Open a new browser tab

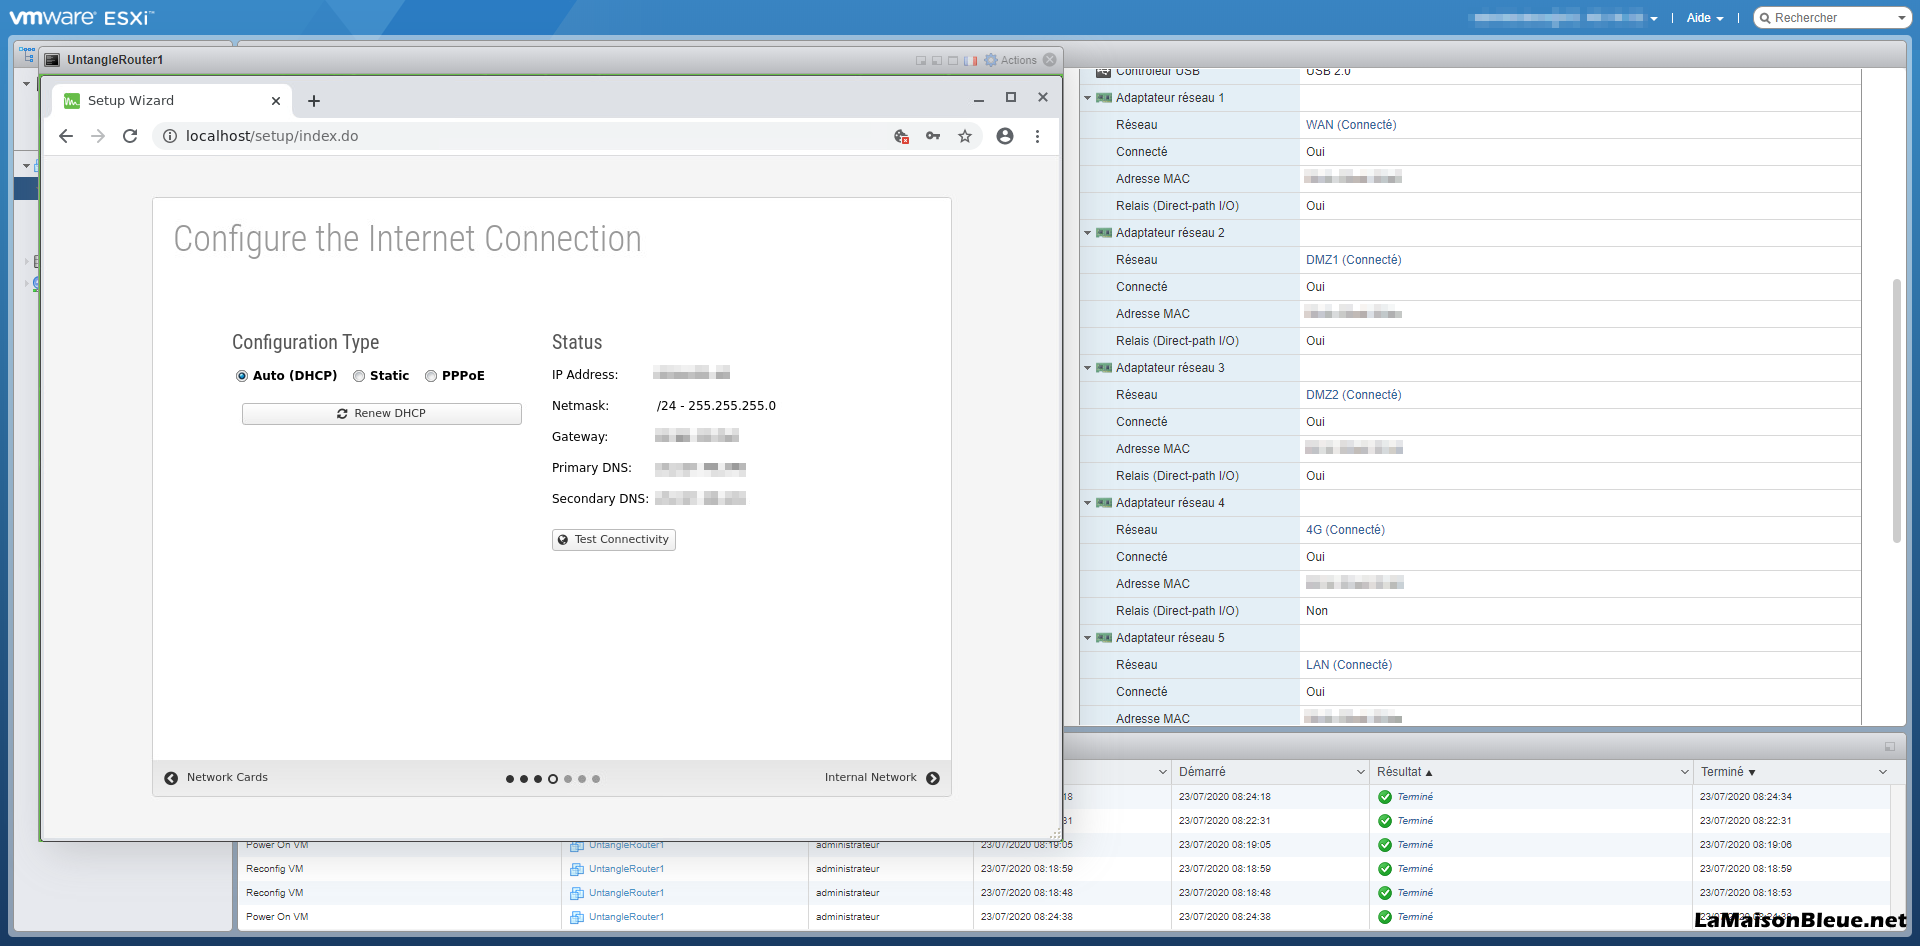point(314,101)
